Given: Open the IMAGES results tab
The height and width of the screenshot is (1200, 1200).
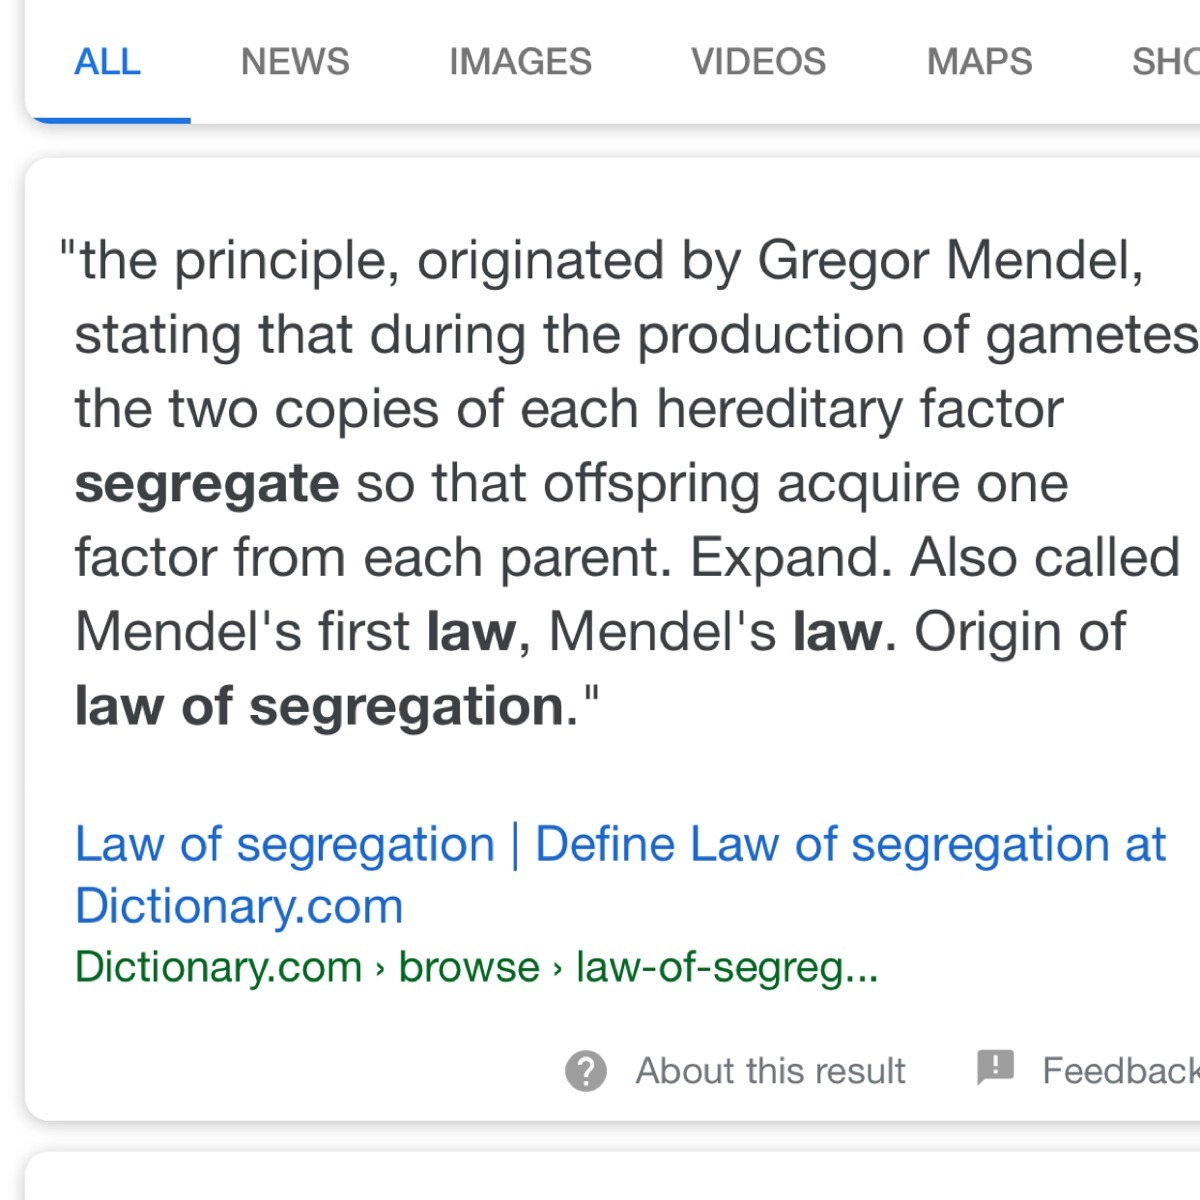Looking at the screenshot, I should [x=520, y=62].
